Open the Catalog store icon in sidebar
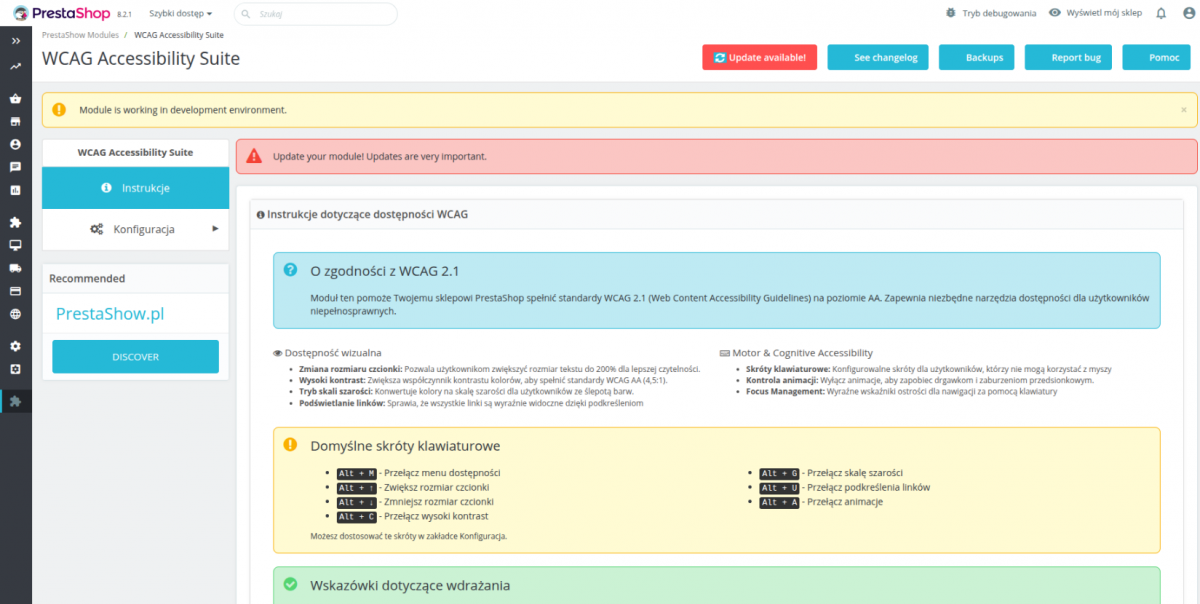 coord(16,121)
